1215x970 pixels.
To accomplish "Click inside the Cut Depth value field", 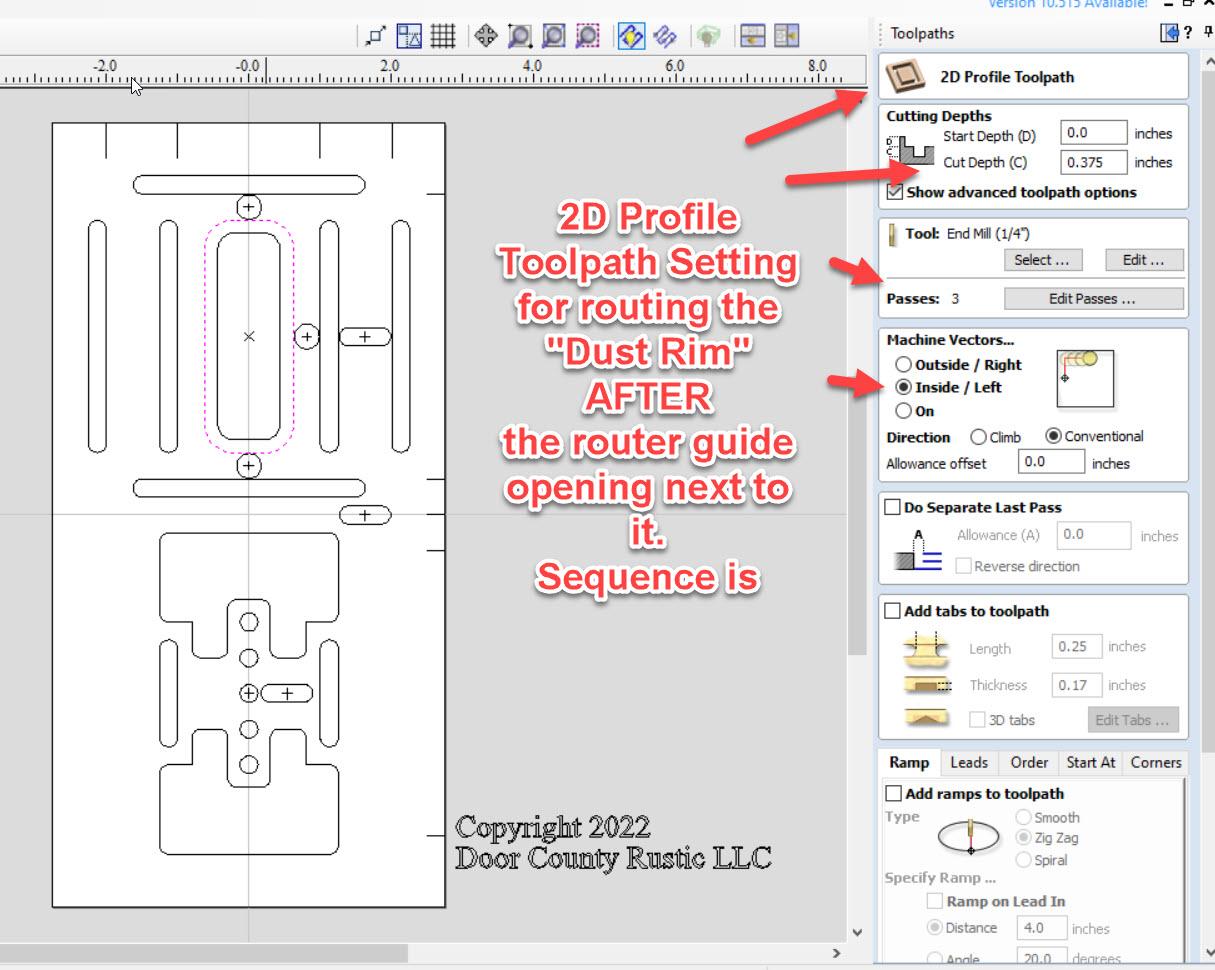I will pyautogui.click(x=1093, y=161).
